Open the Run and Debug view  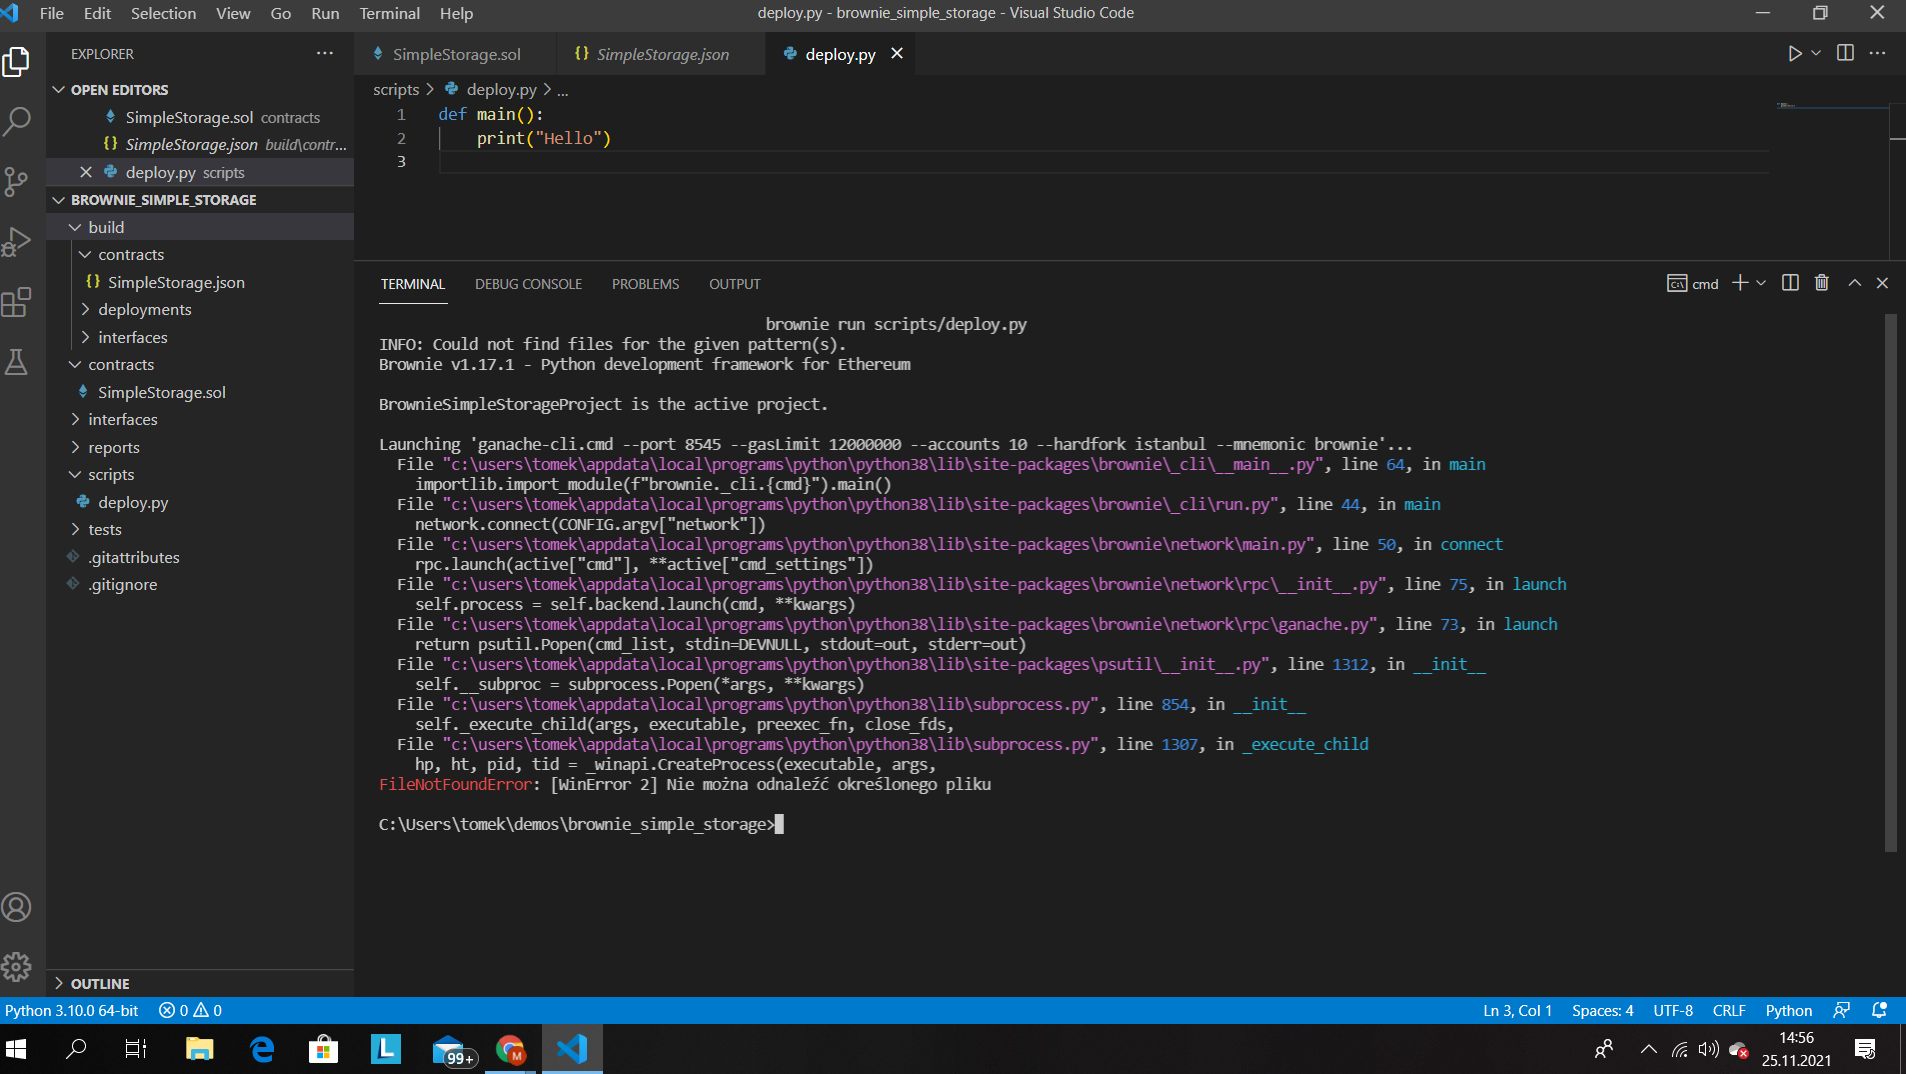coord(17,242)
